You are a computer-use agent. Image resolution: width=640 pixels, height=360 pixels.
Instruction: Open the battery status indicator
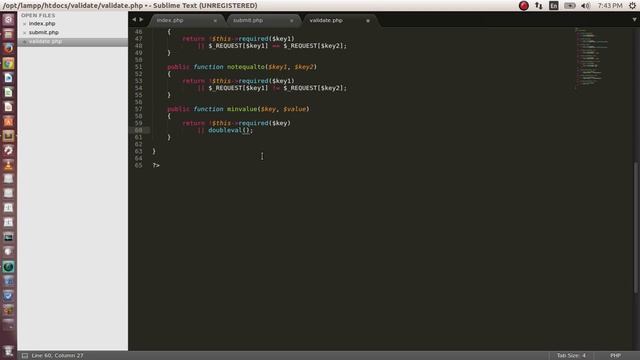(570, 6)
